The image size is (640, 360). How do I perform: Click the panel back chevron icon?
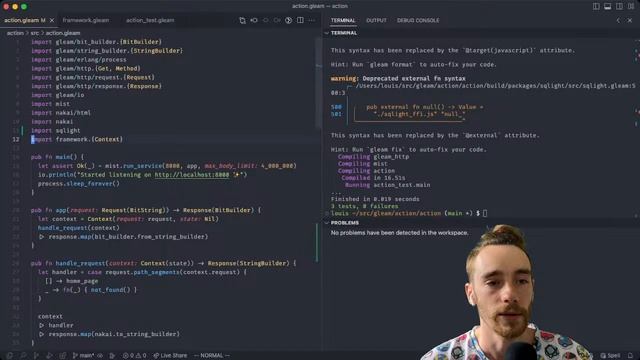618,20
